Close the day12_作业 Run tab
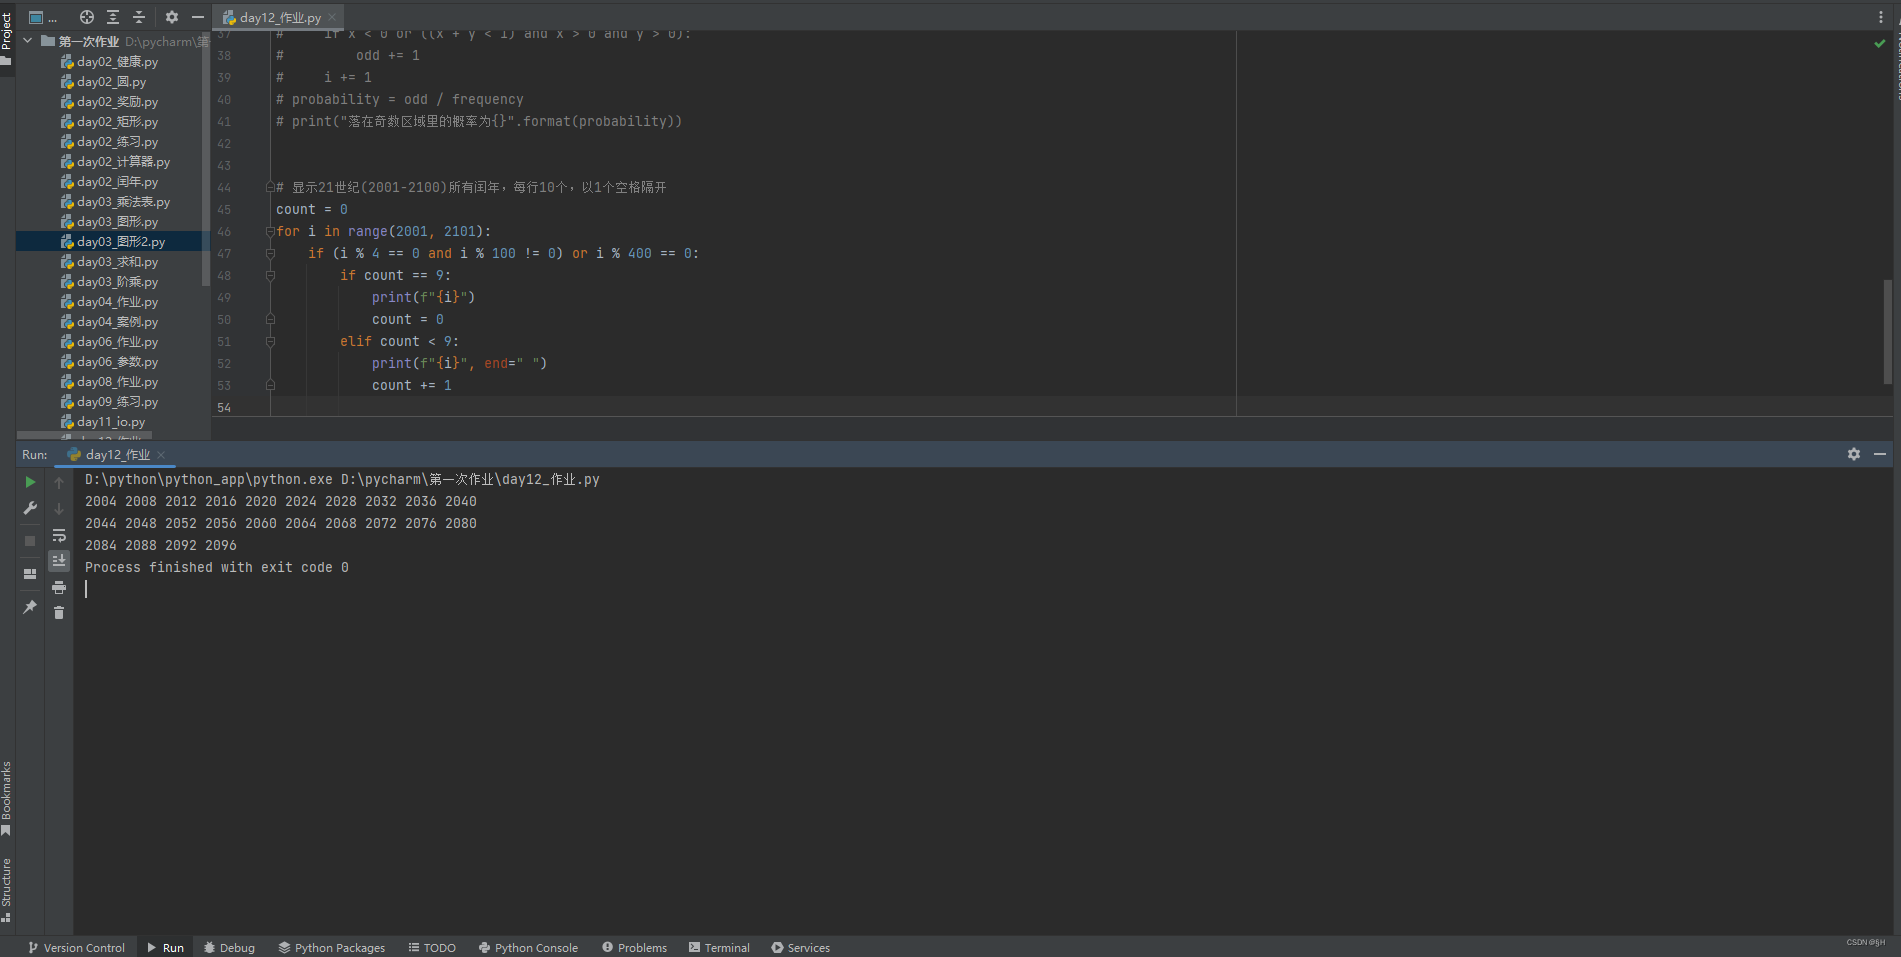This screenshot has width=1901, height=957. click(161, 455)
